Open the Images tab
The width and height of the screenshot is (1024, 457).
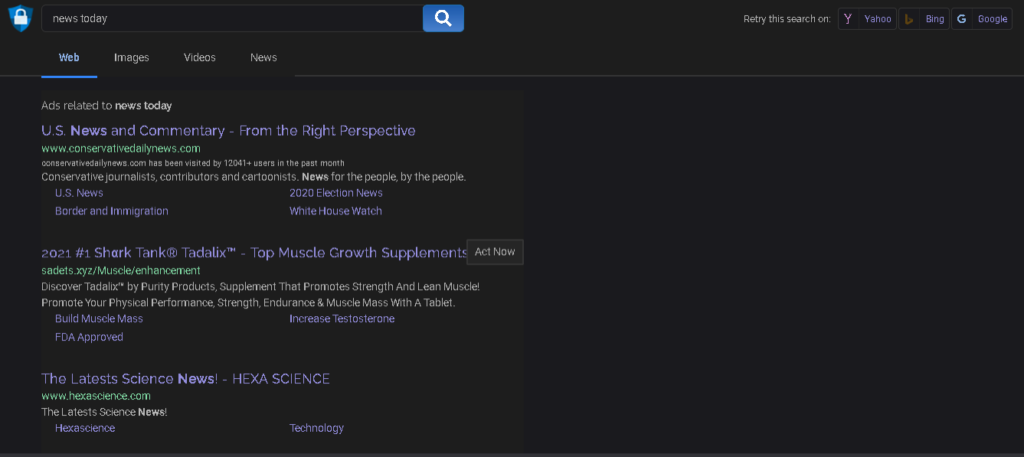[131, 57]
